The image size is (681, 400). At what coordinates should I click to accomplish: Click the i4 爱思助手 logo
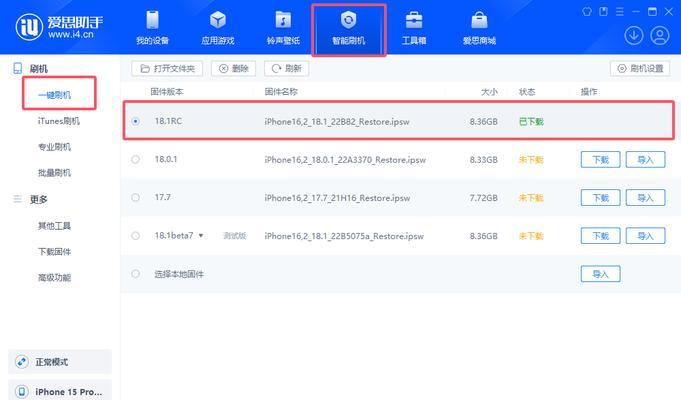(60, 27)
